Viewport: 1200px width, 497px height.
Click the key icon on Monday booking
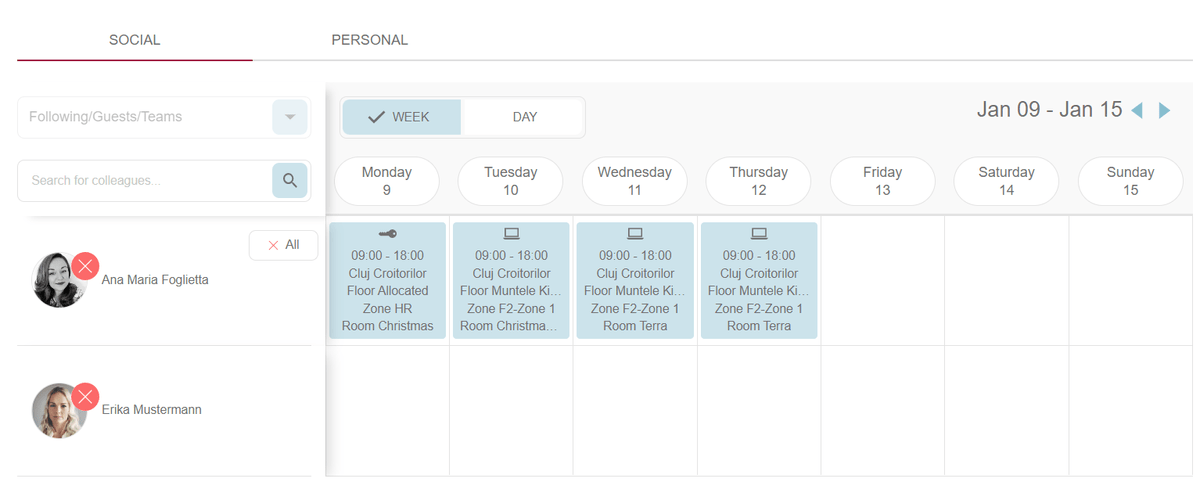388,234
